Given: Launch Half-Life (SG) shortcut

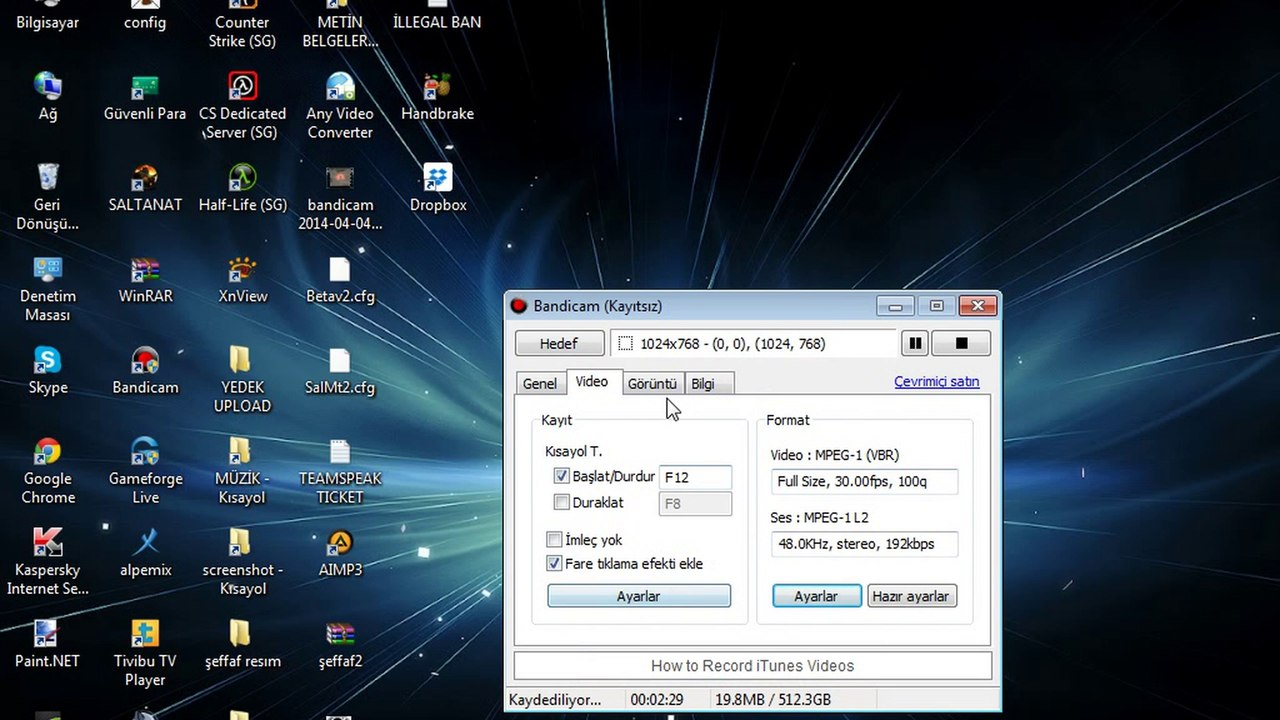Looking at the screenshot, I should tap(242, 188).
